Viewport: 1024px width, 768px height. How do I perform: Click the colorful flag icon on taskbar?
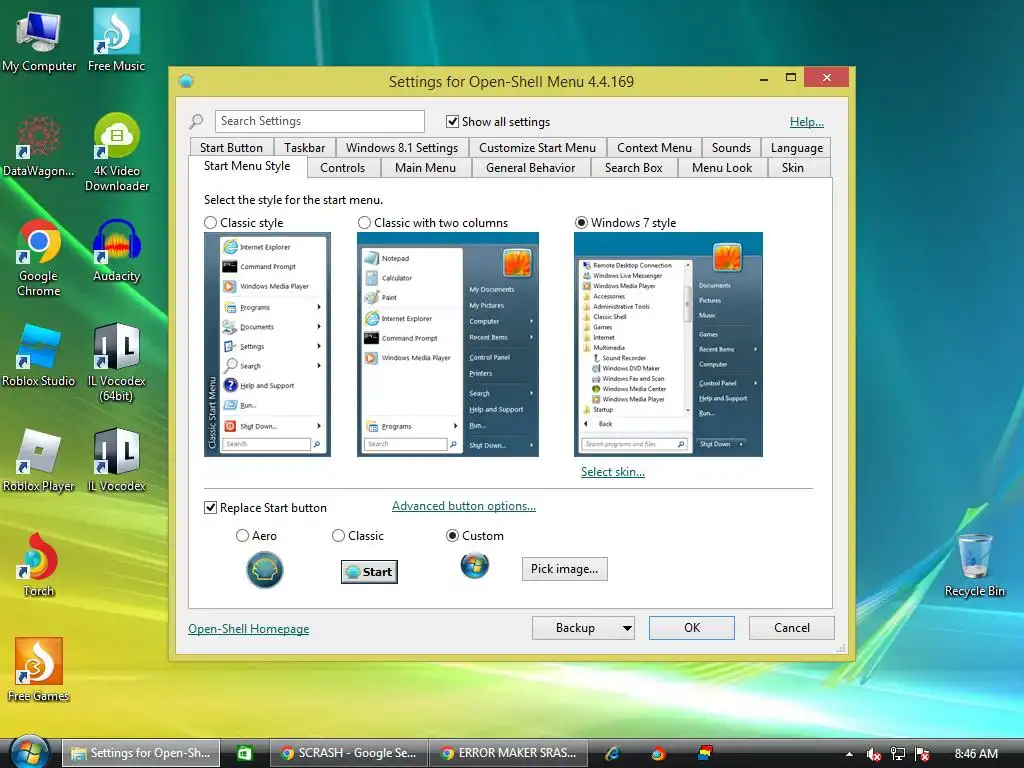click(705, 752)
